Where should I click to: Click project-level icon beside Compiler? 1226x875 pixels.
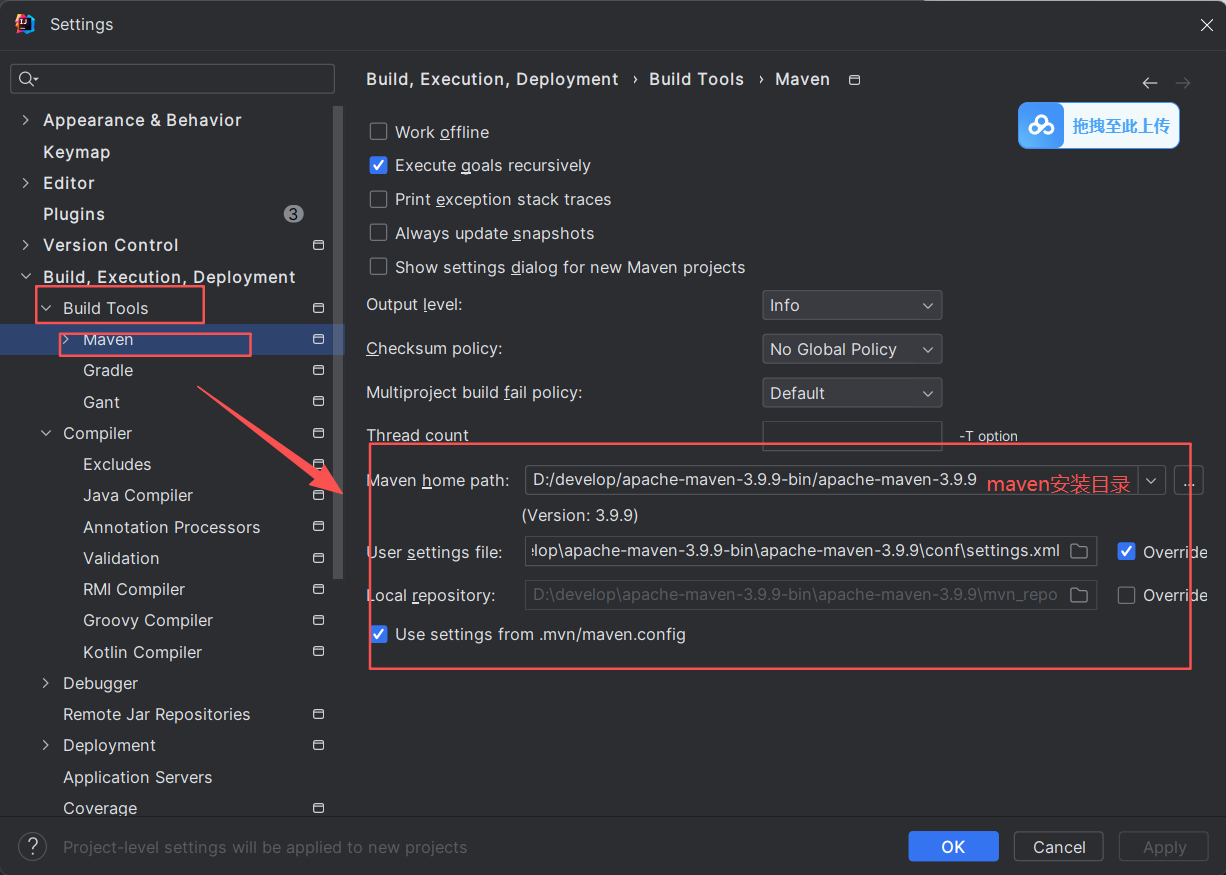click(x=318, y=433)
